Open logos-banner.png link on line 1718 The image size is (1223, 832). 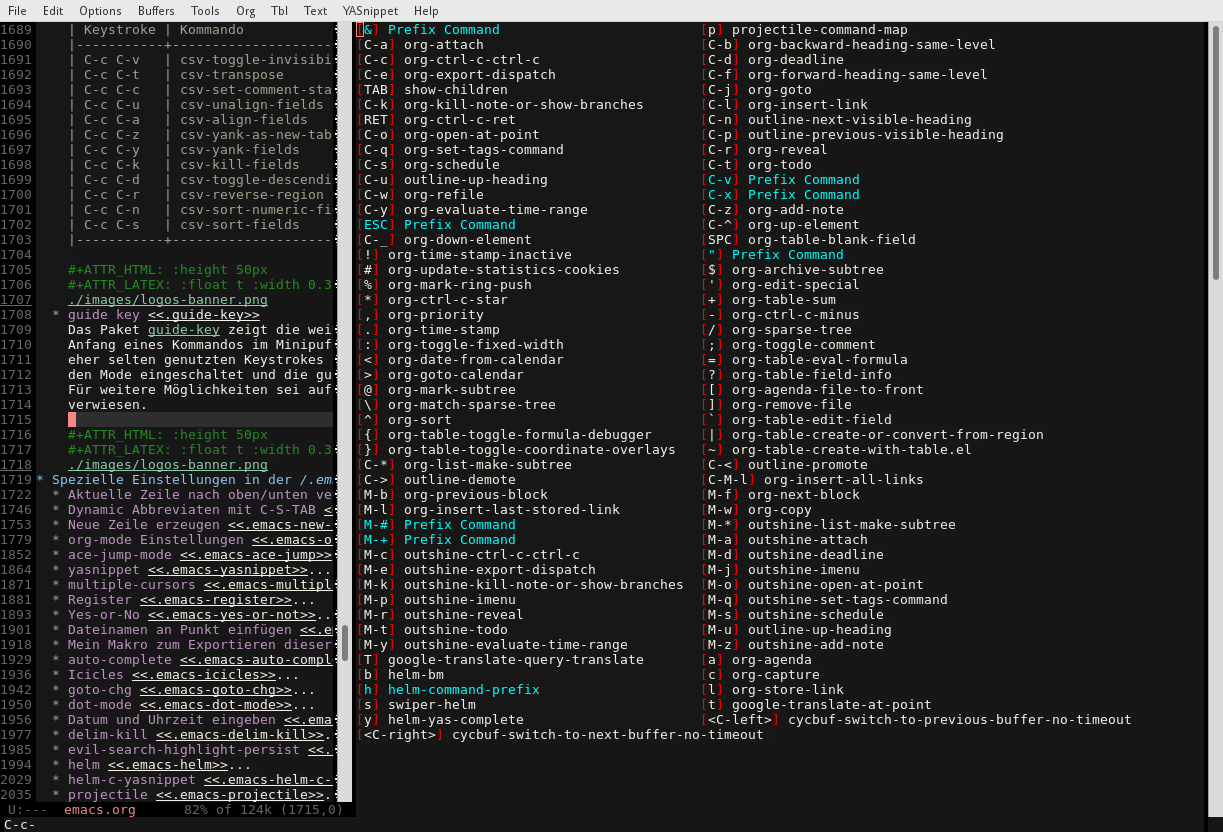[x=168, y=464]
